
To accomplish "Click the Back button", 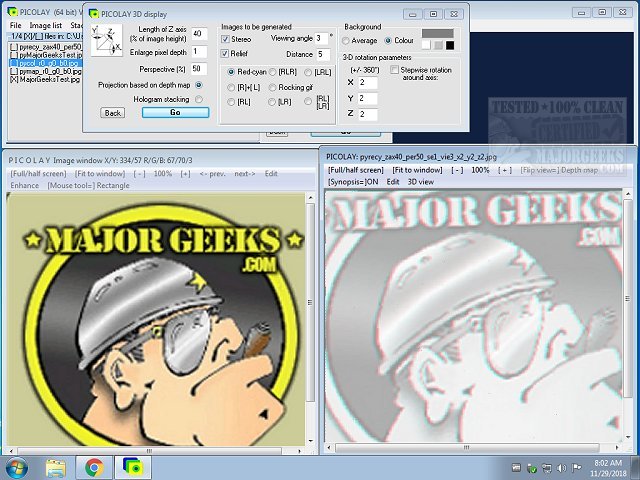I will point(113,113).
